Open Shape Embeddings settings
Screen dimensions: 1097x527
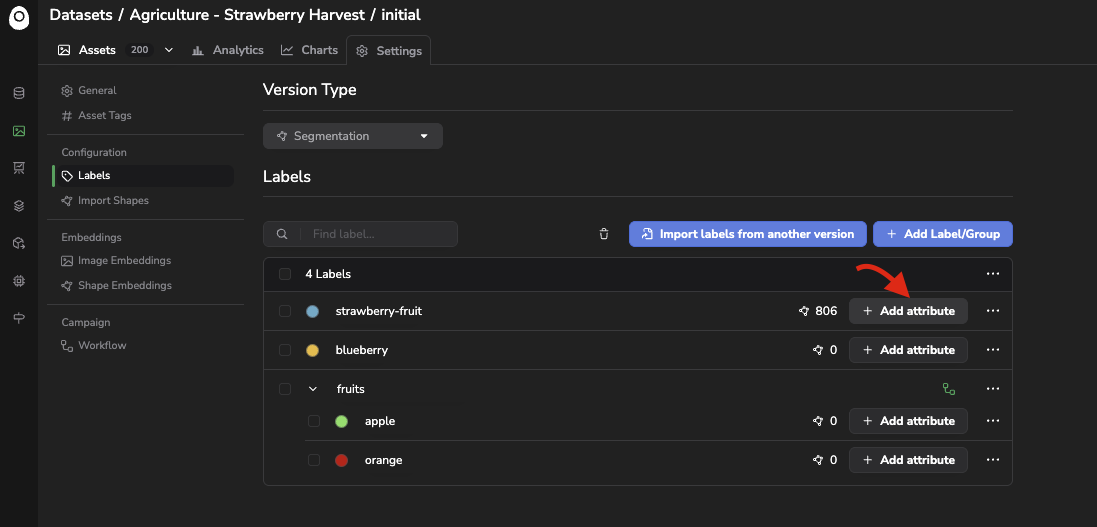116,286
